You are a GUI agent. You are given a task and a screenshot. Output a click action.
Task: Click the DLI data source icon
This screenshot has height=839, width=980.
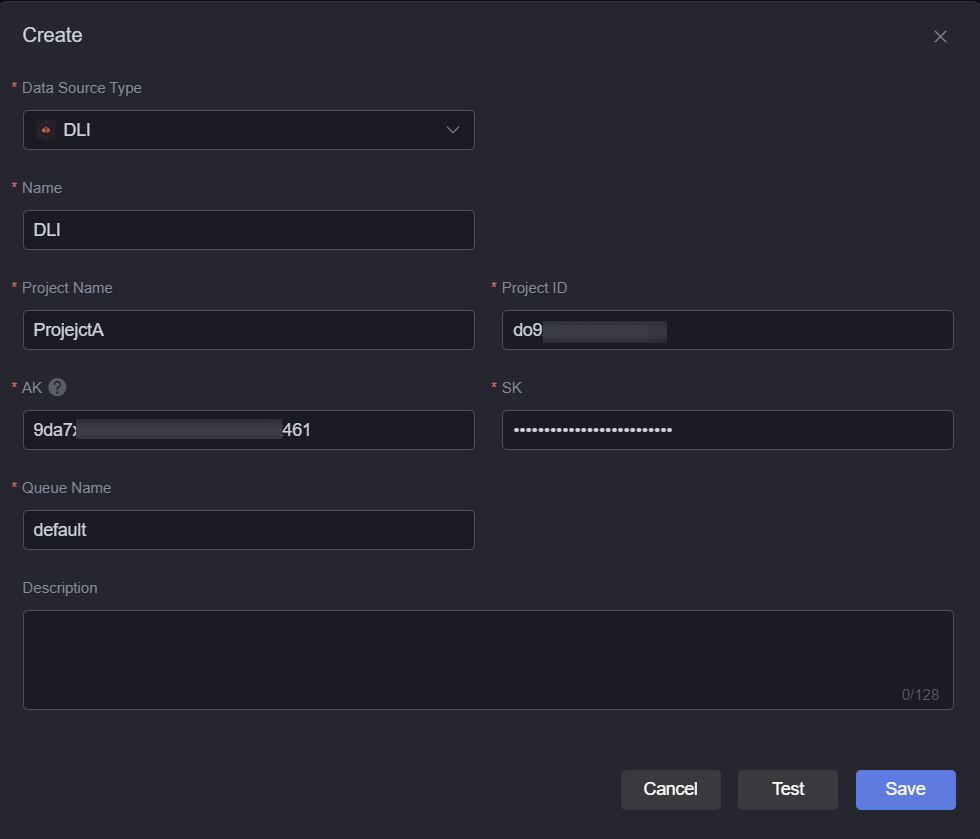(46, 130)
